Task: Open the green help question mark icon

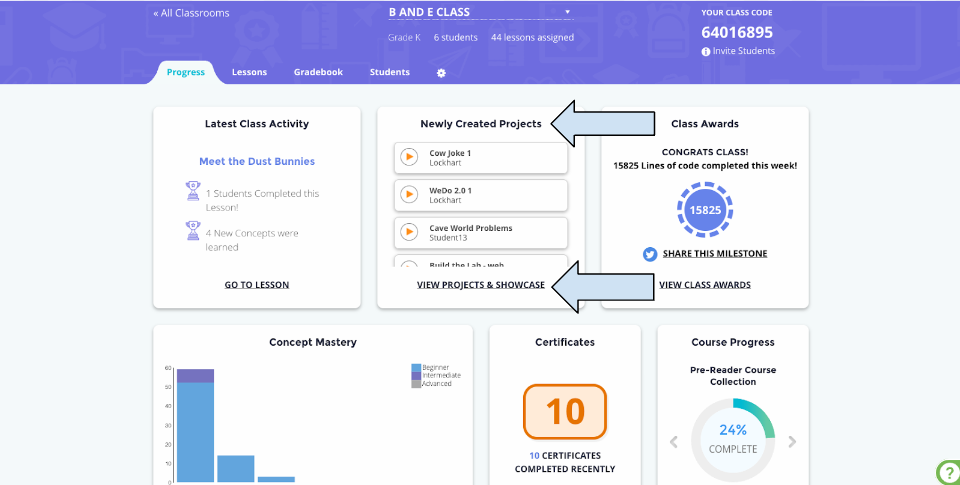Action: 948,472
